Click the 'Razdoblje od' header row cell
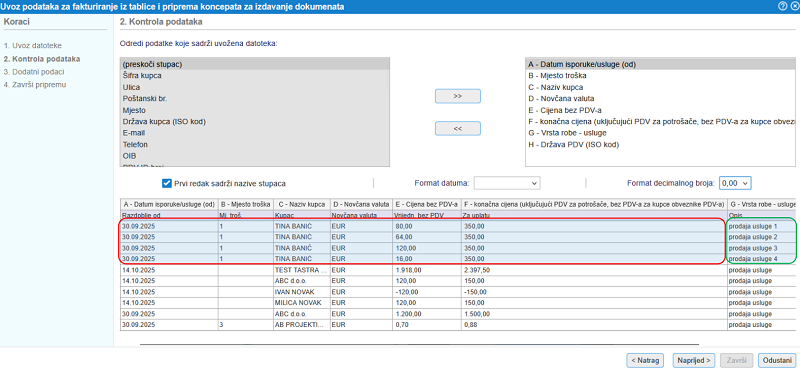The image size is (800, 376). (x=169, y=215)
